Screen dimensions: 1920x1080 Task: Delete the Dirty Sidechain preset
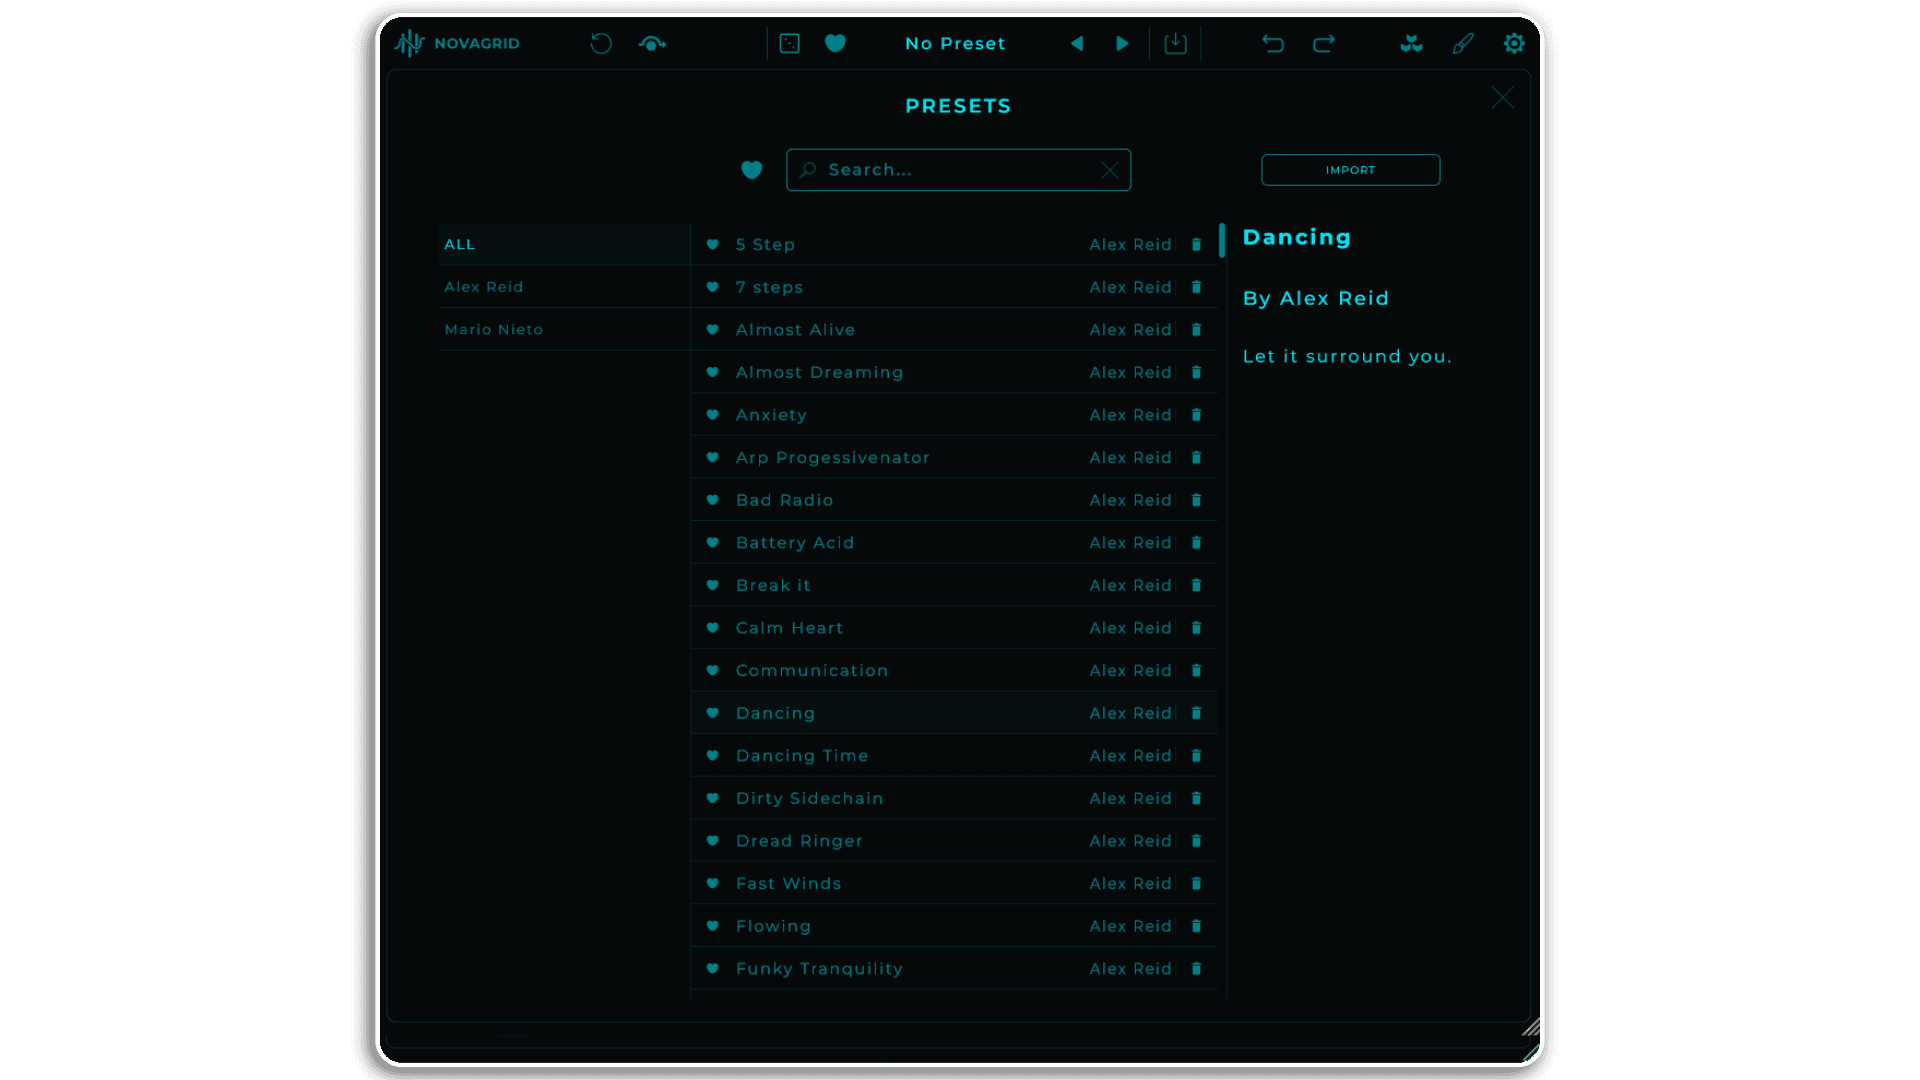(1196, 798)
